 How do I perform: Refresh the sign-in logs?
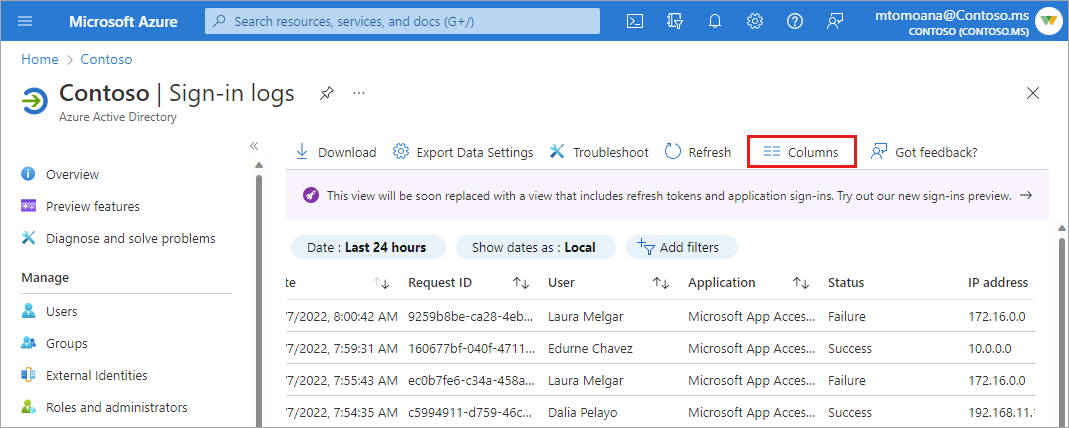pyautogui.click(x=698, y=153)
